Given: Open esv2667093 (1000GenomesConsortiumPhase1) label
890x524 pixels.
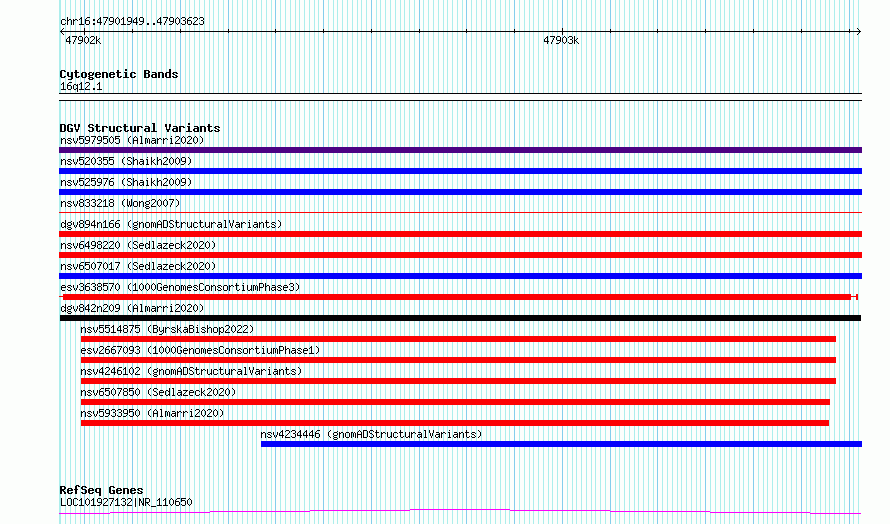Looking at the screenshot, I should pos(200,350).
